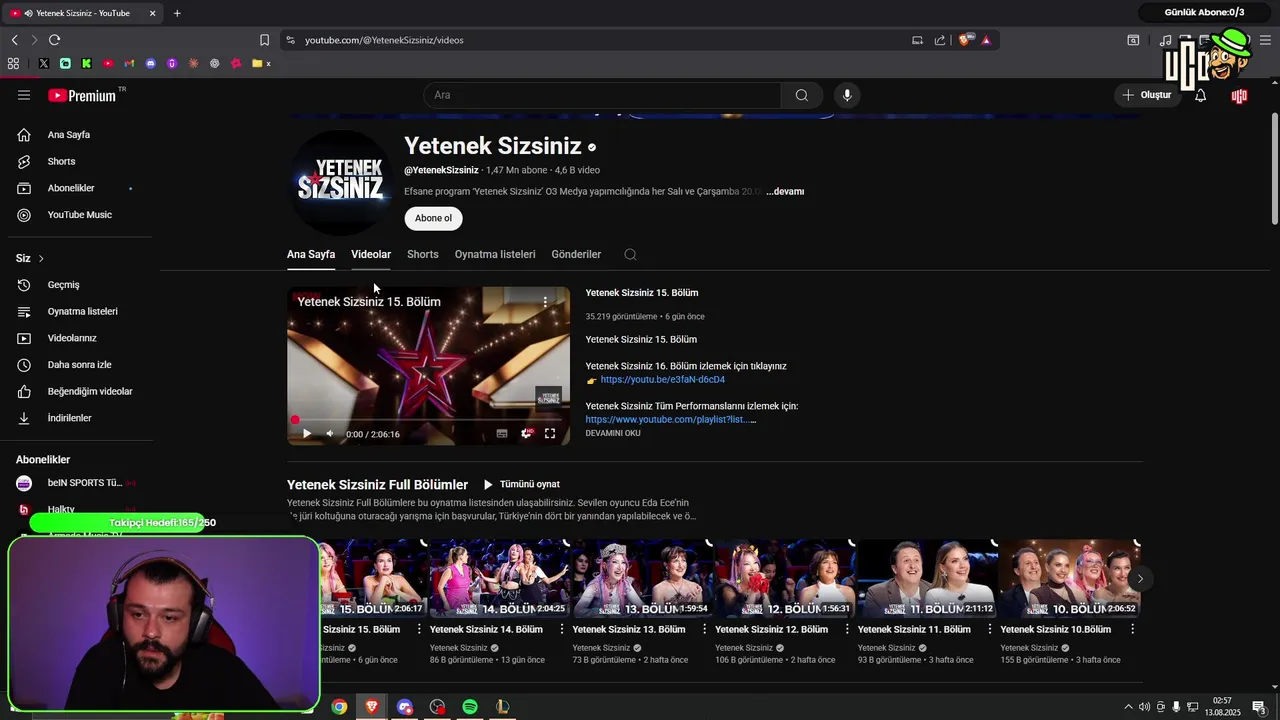1280x720 pixels.
Task: Switch to the Oynatma listeleri tab
Action: (x=495, y=254)
